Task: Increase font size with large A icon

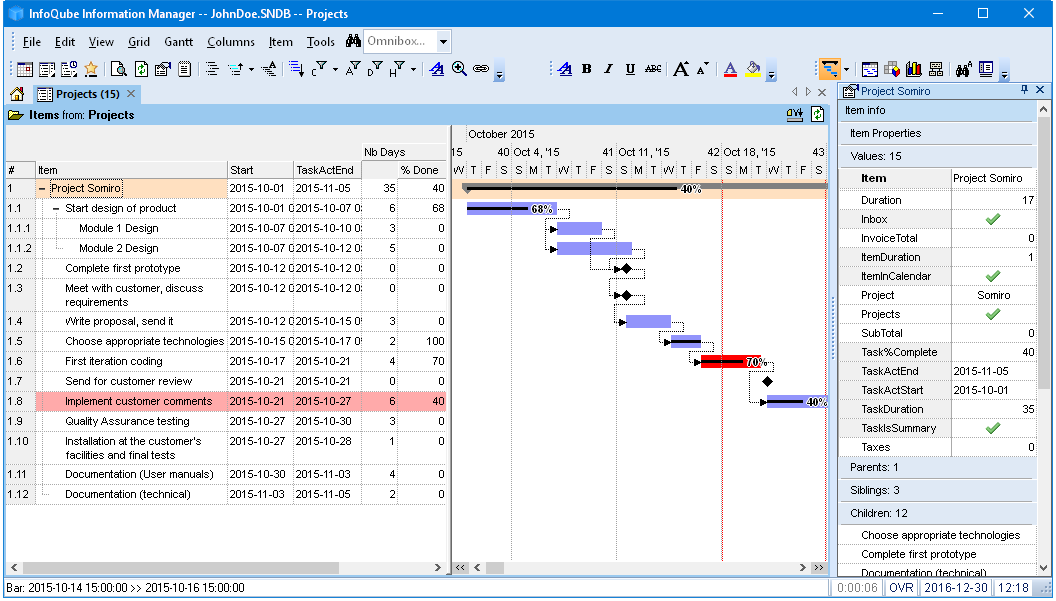Action: (681, 69)
